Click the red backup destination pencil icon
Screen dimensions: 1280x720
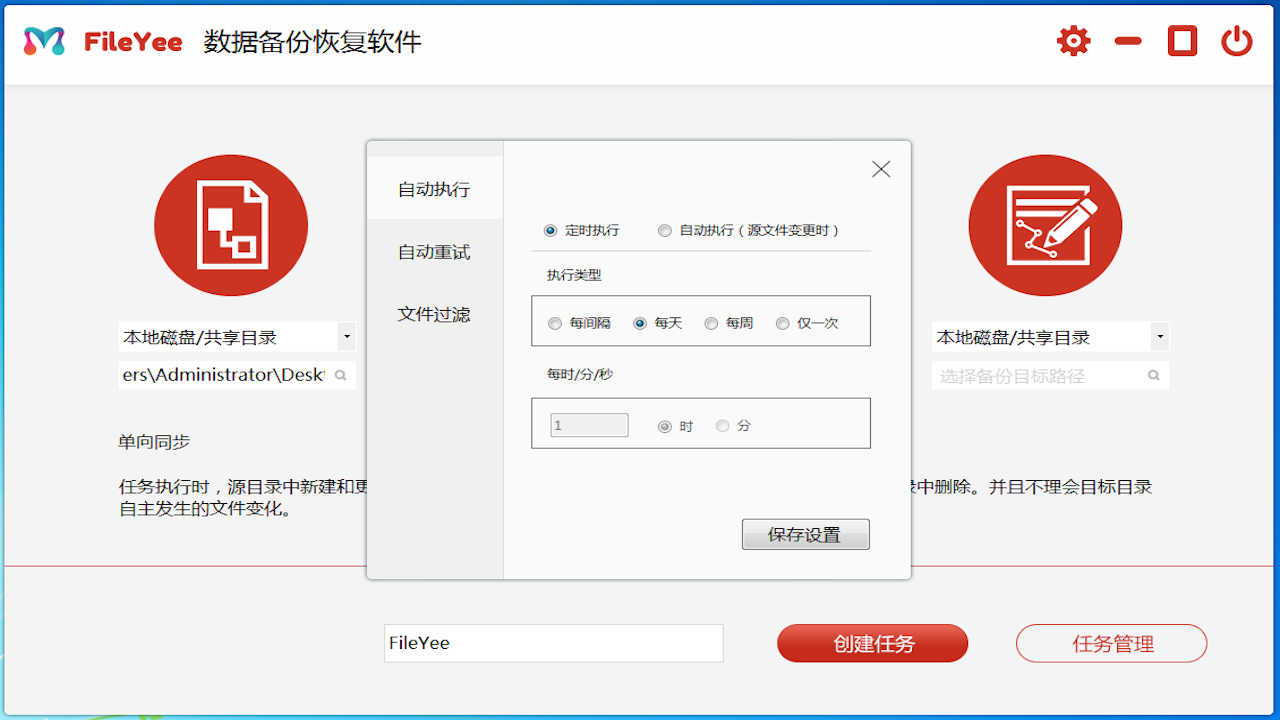coord(1045,224)
